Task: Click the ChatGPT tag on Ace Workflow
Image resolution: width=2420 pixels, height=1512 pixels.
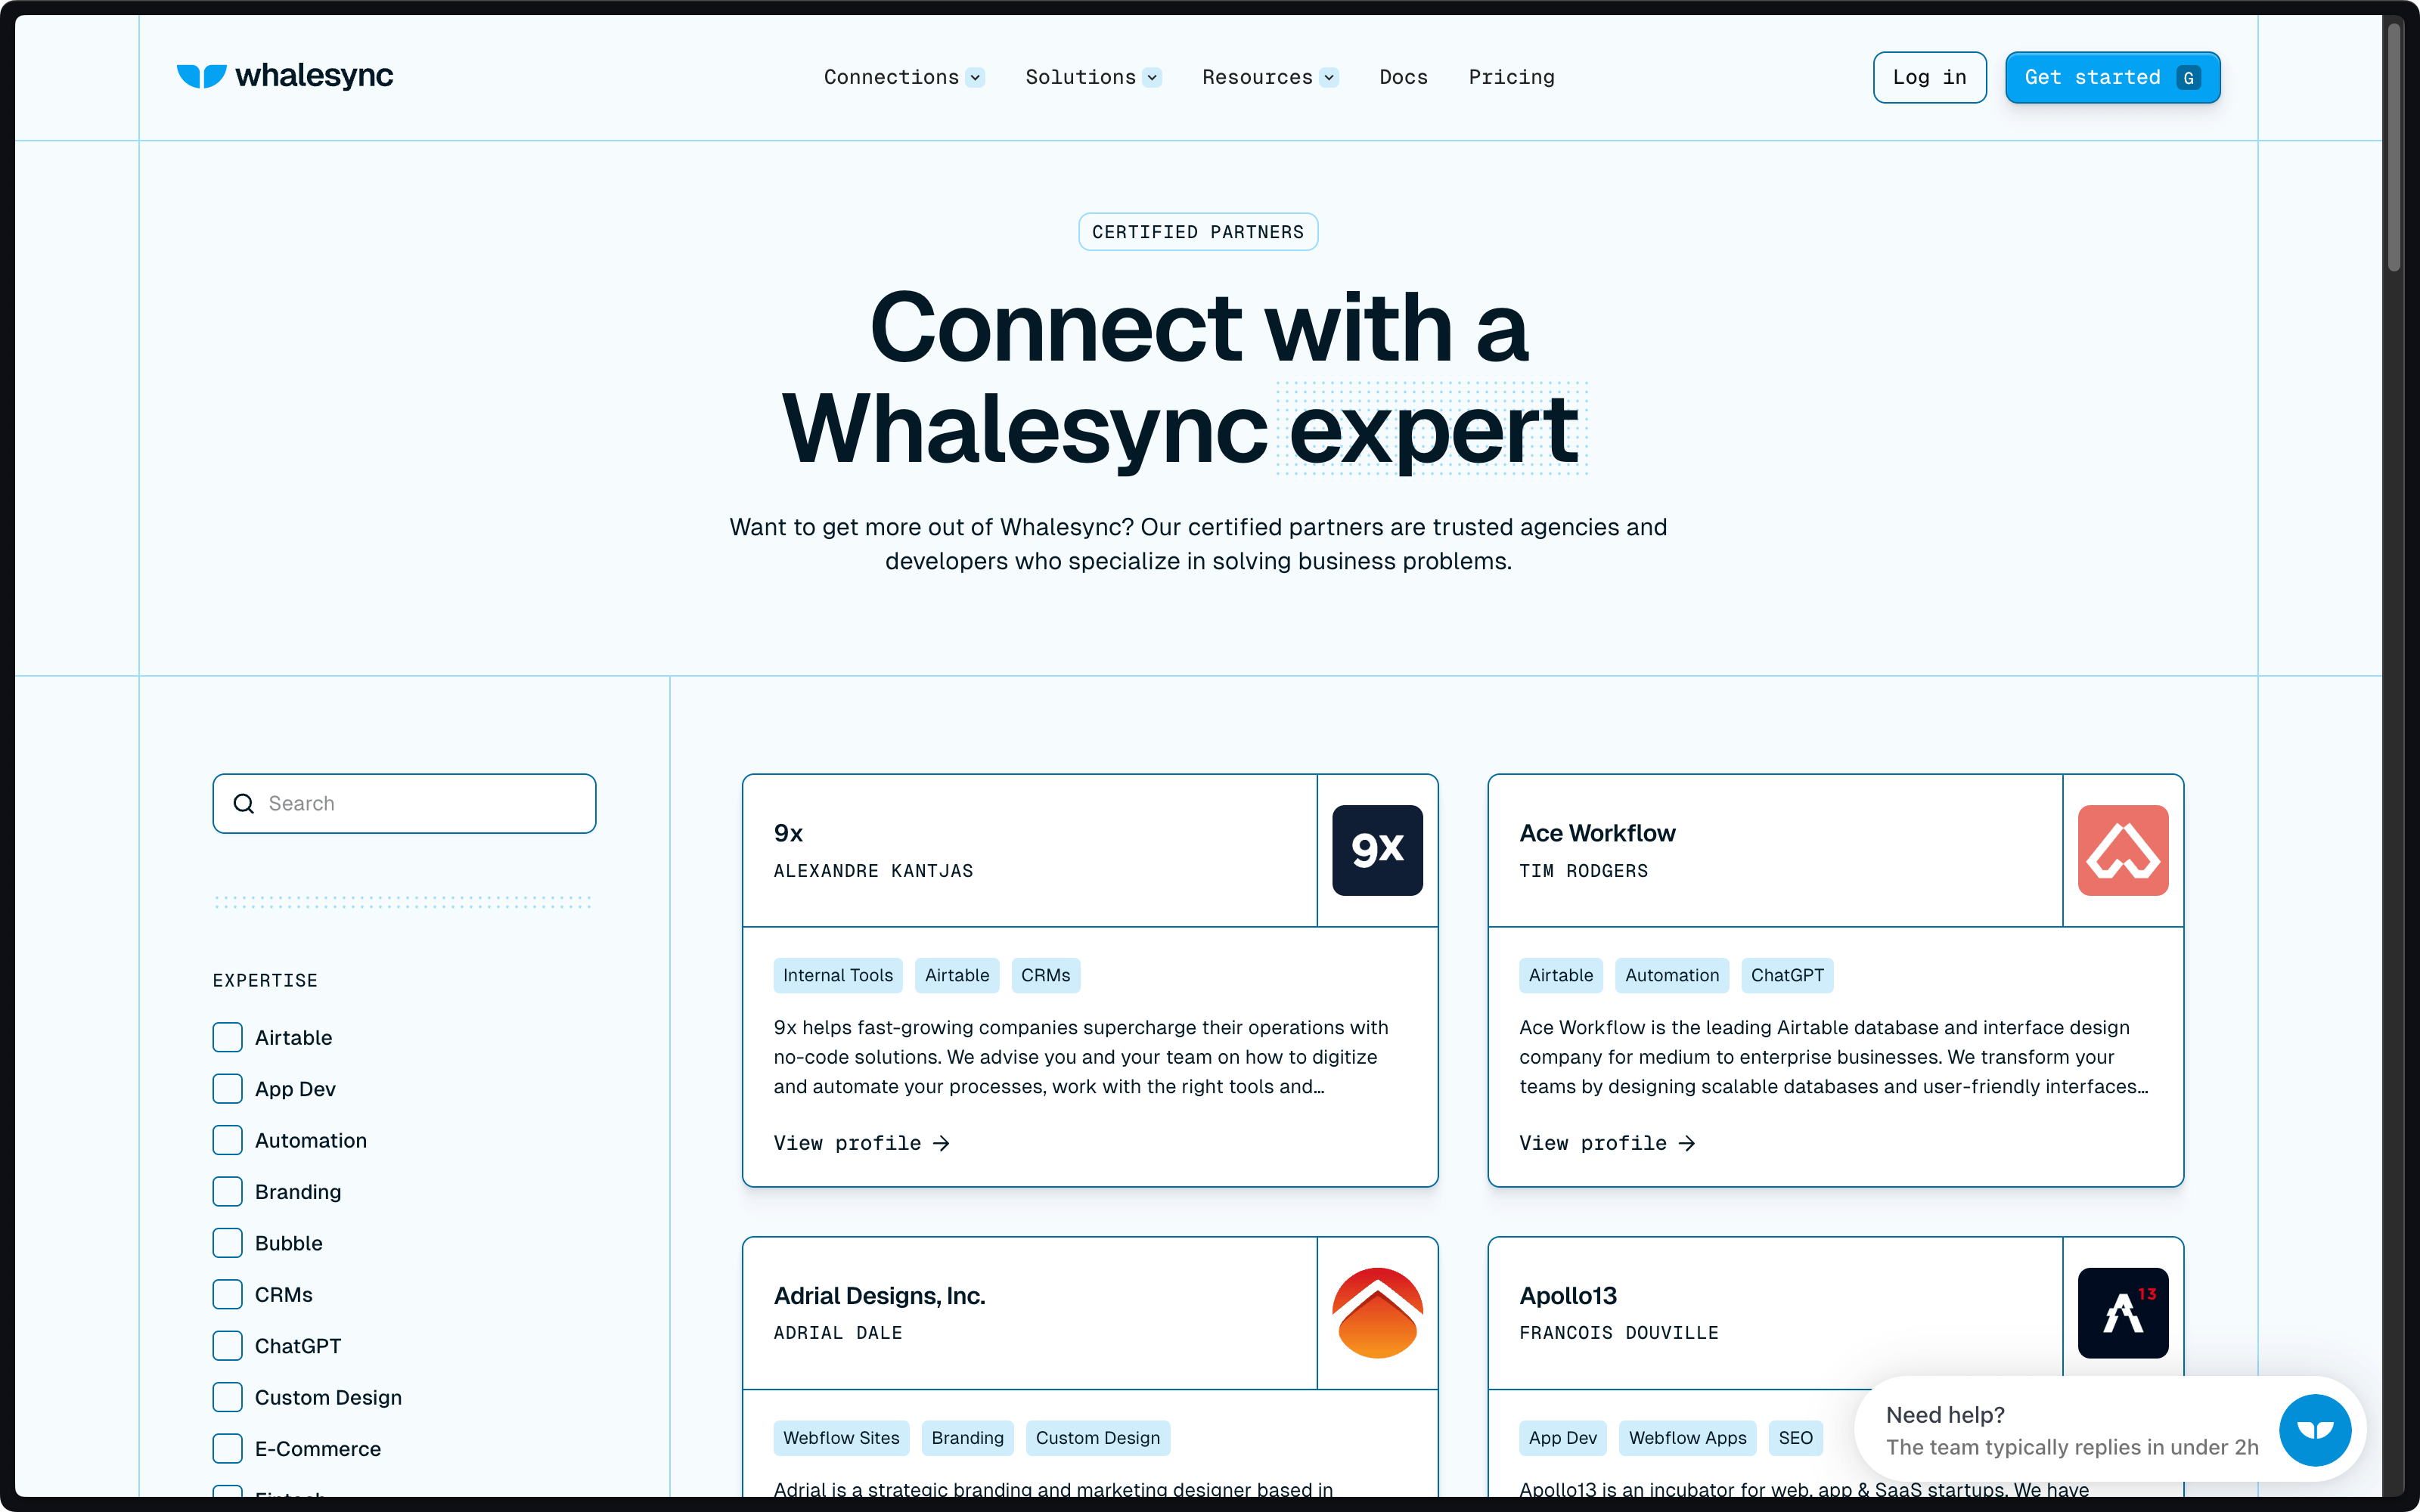Action: 1786,975
